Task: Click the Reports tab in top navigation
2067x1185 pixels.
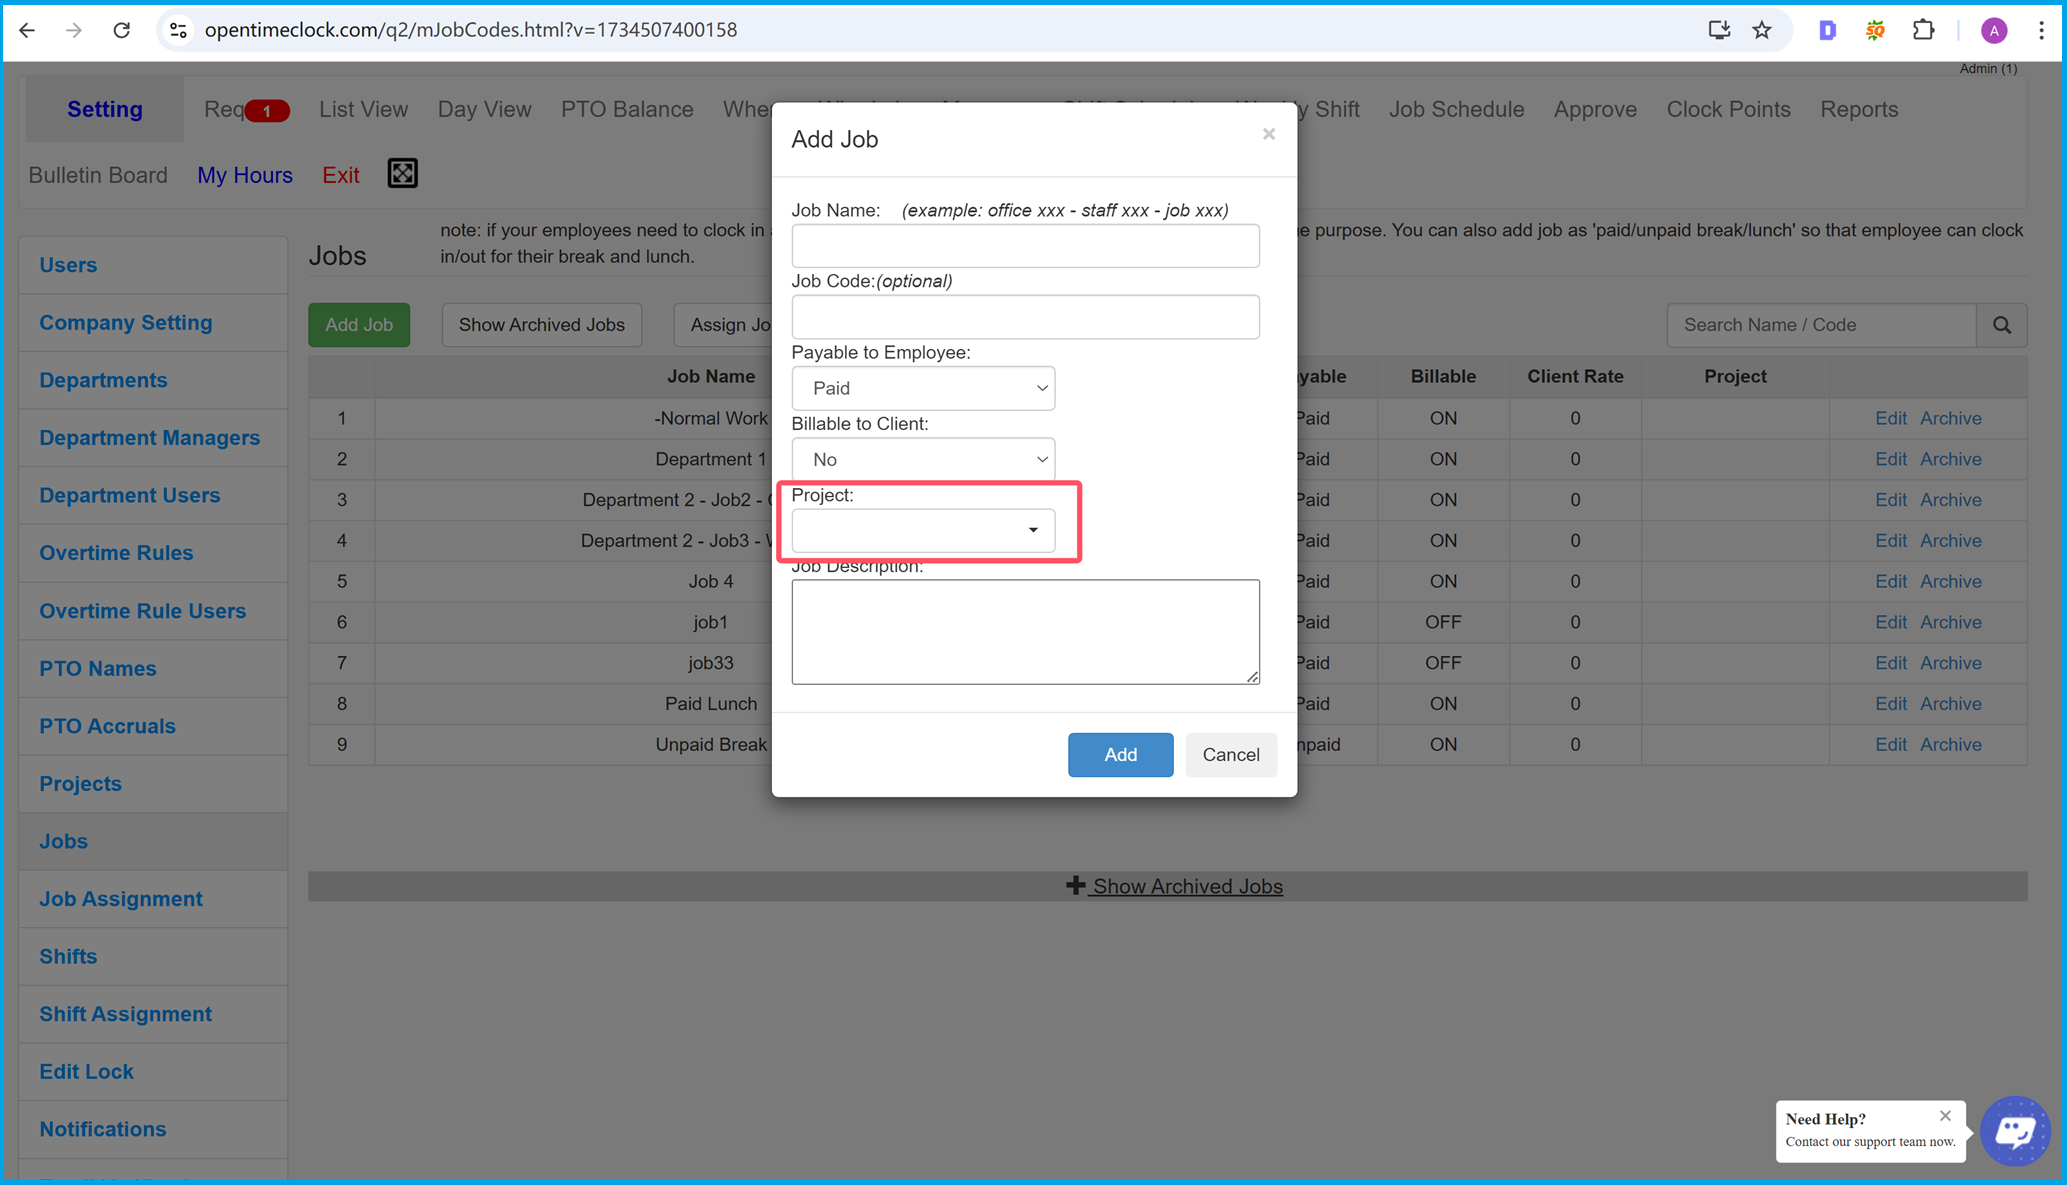Action: coord(1860,109)
